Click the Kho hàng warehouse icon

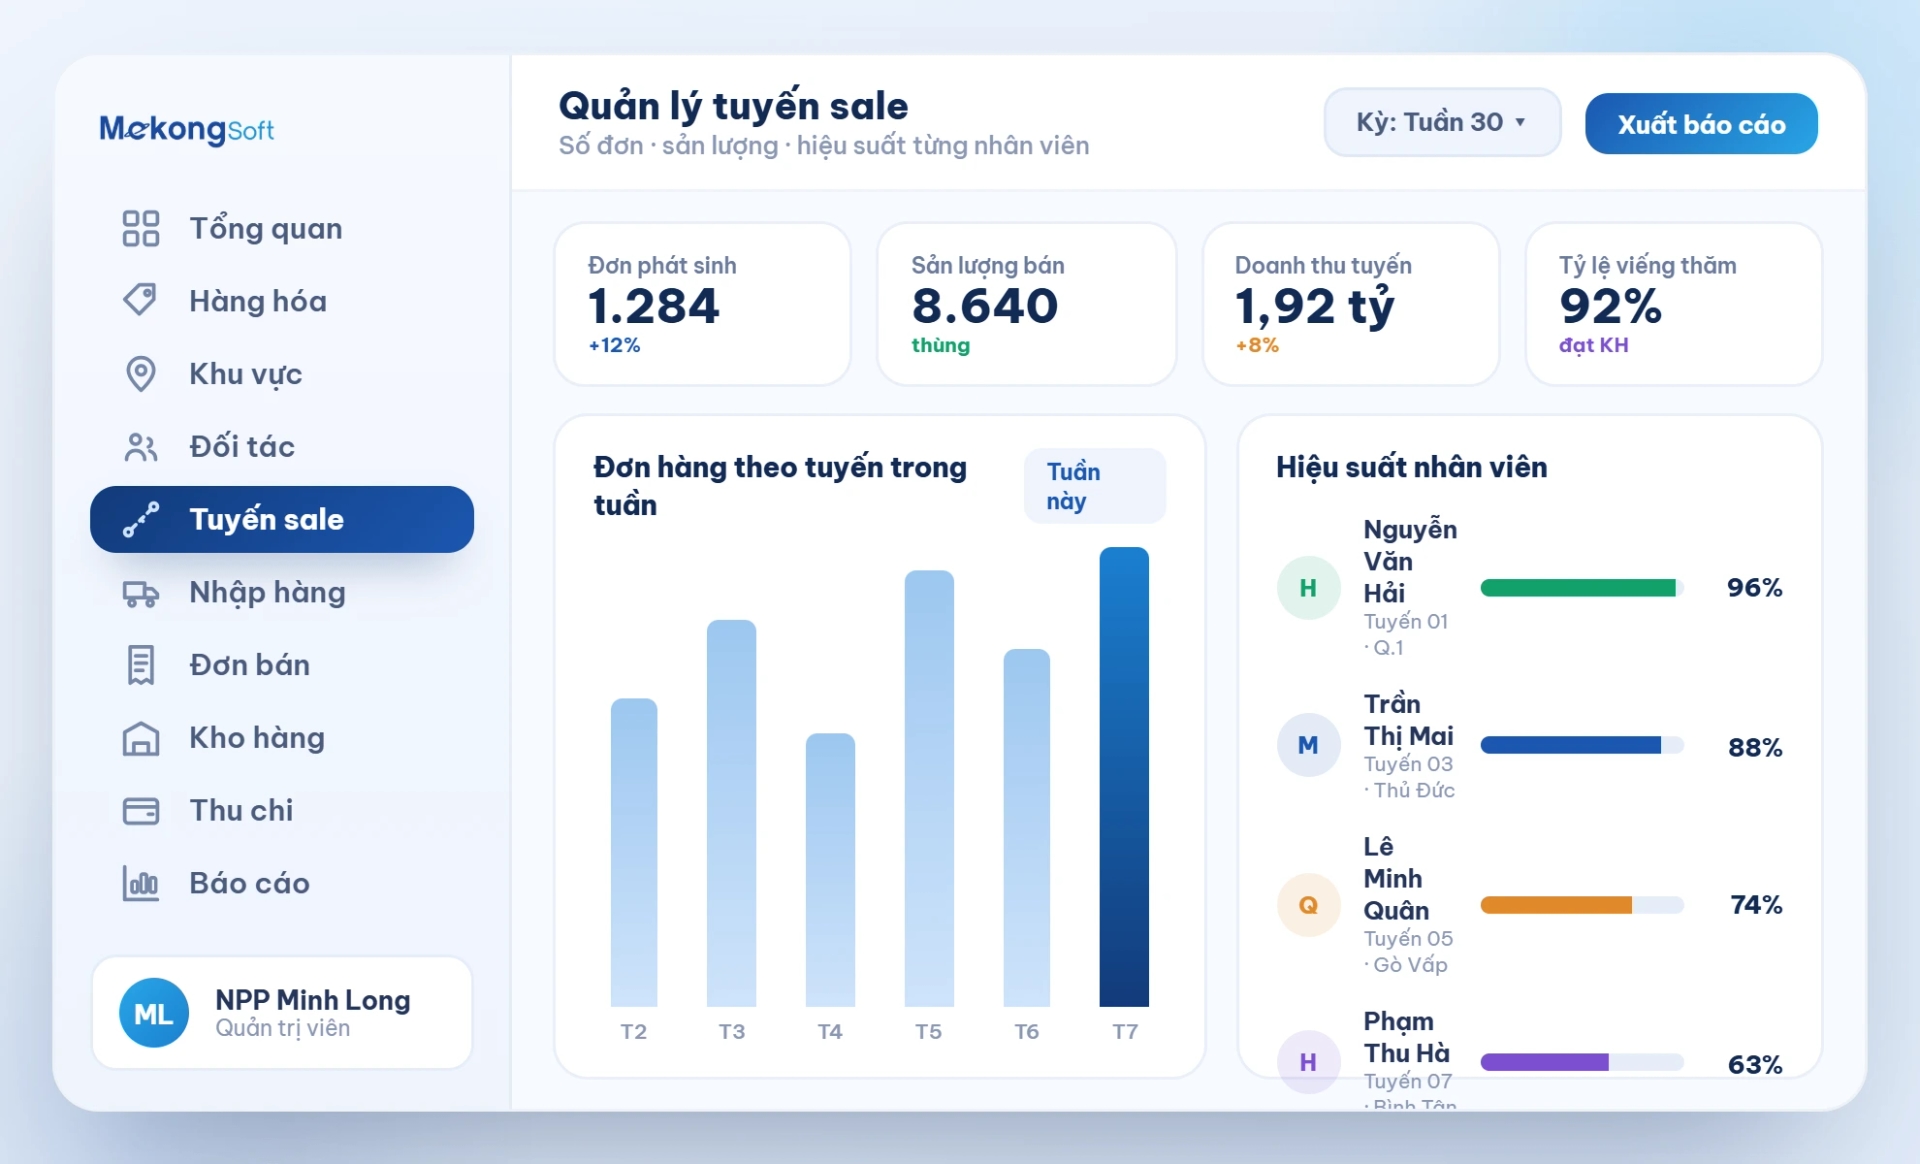(x=140, y=738)
